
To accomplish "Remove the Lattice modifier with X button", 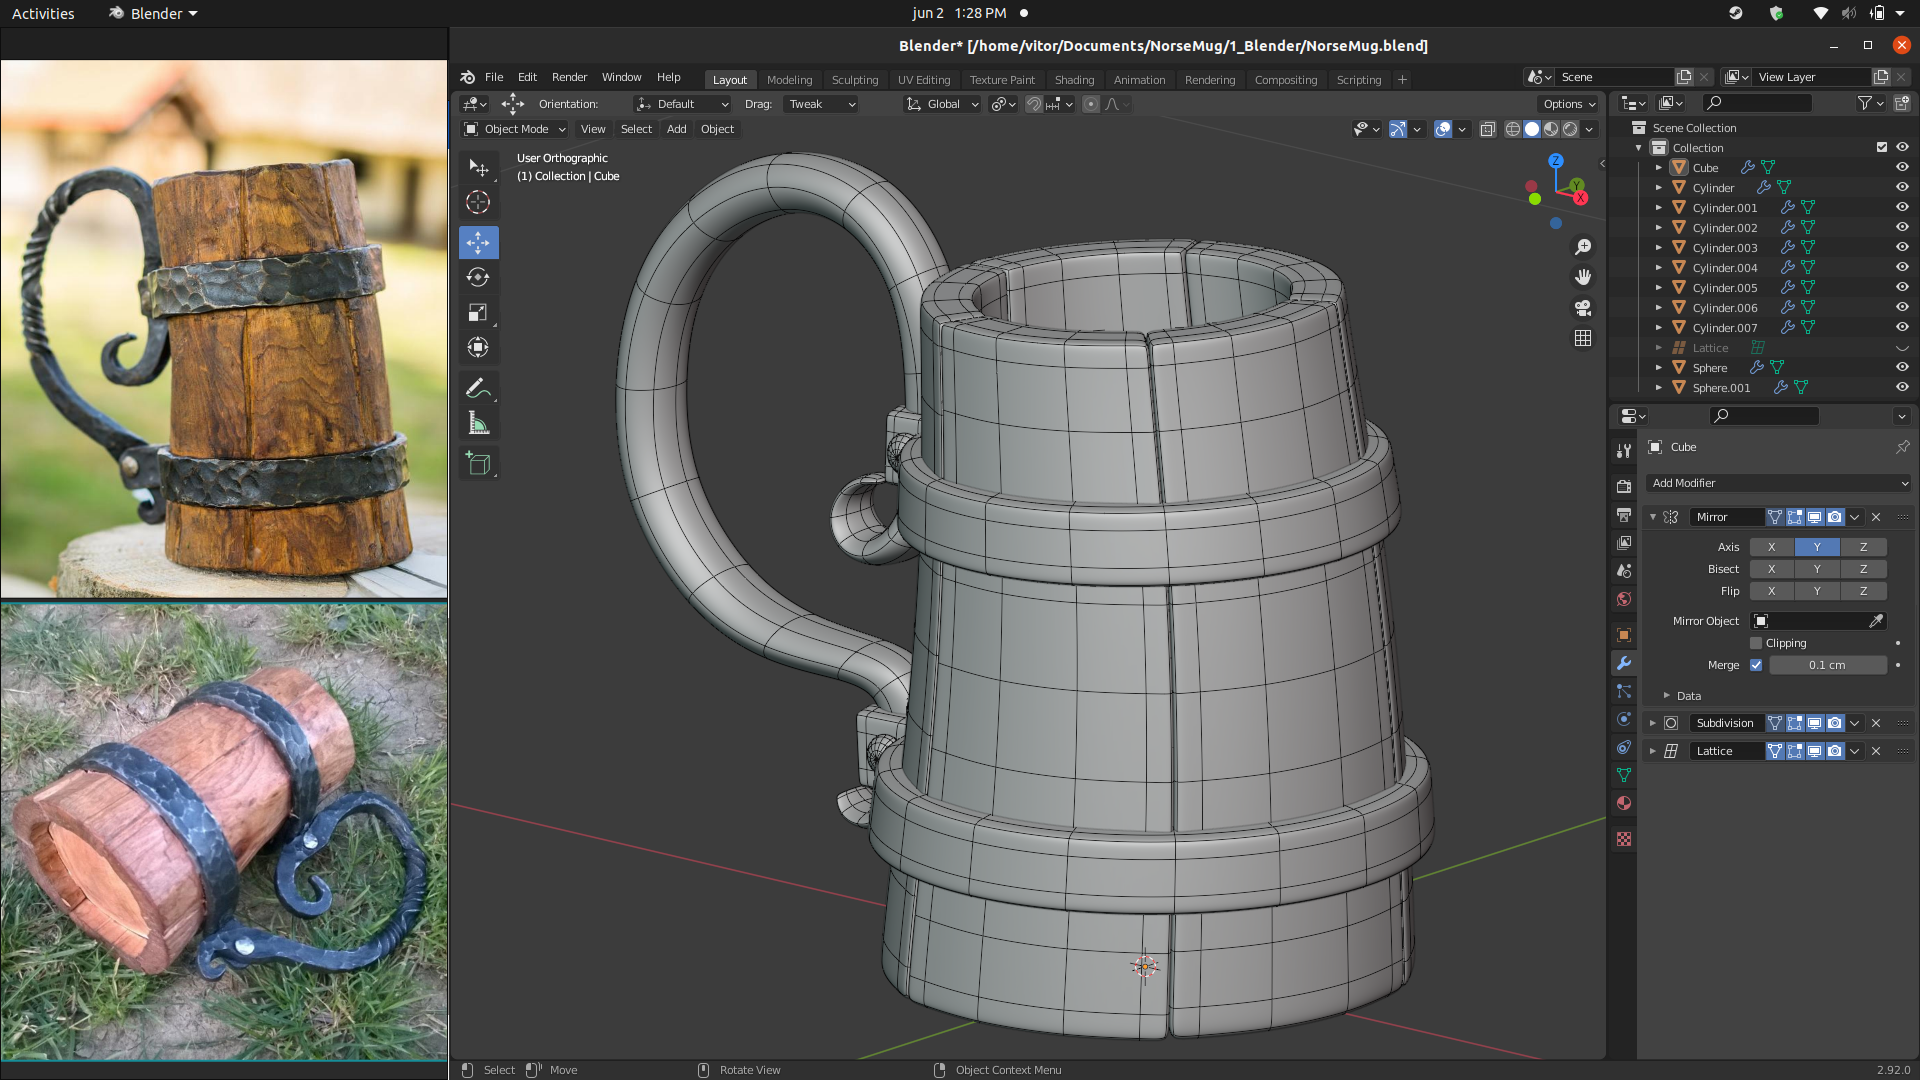I will [1876, 751].
